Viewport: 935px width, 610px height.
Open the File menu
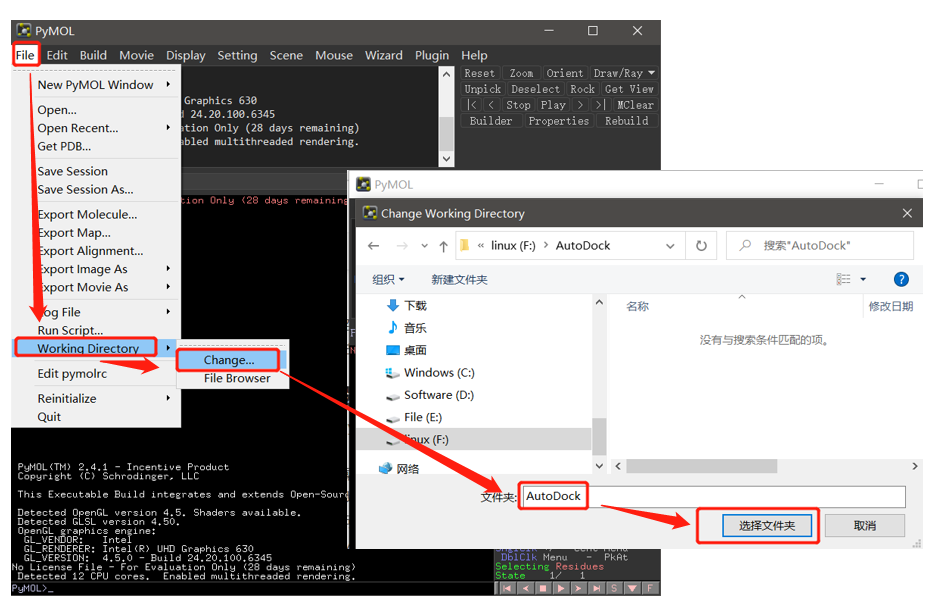point(25,55)
